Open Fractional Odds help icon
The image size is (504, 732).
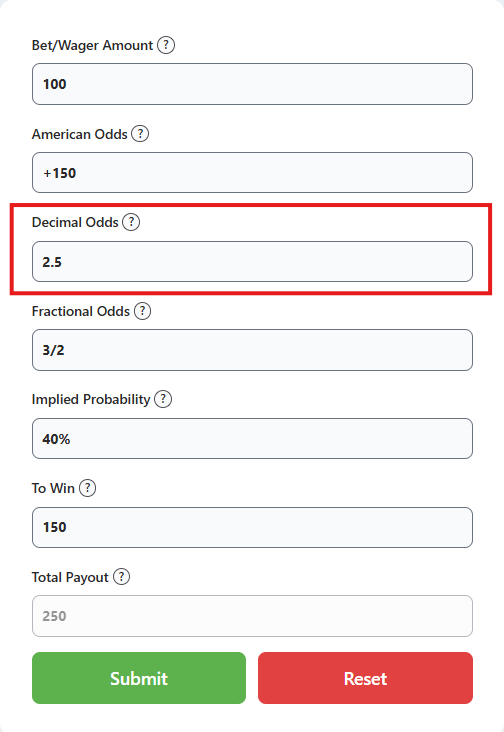[x=142, y=311]
